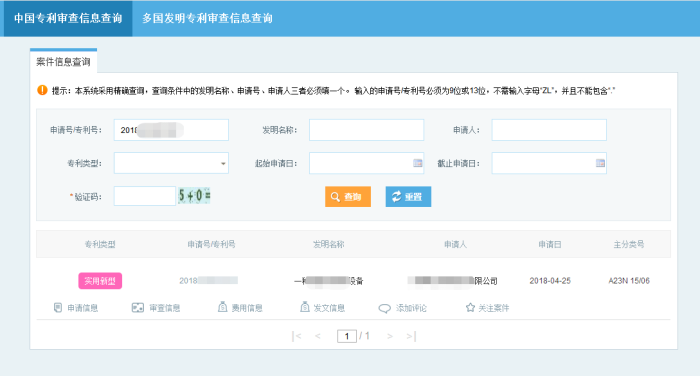The height and width of the screenshot is (376, 700).
Task: Click the result application number starting 2018
Action: (x=208, y=280)
